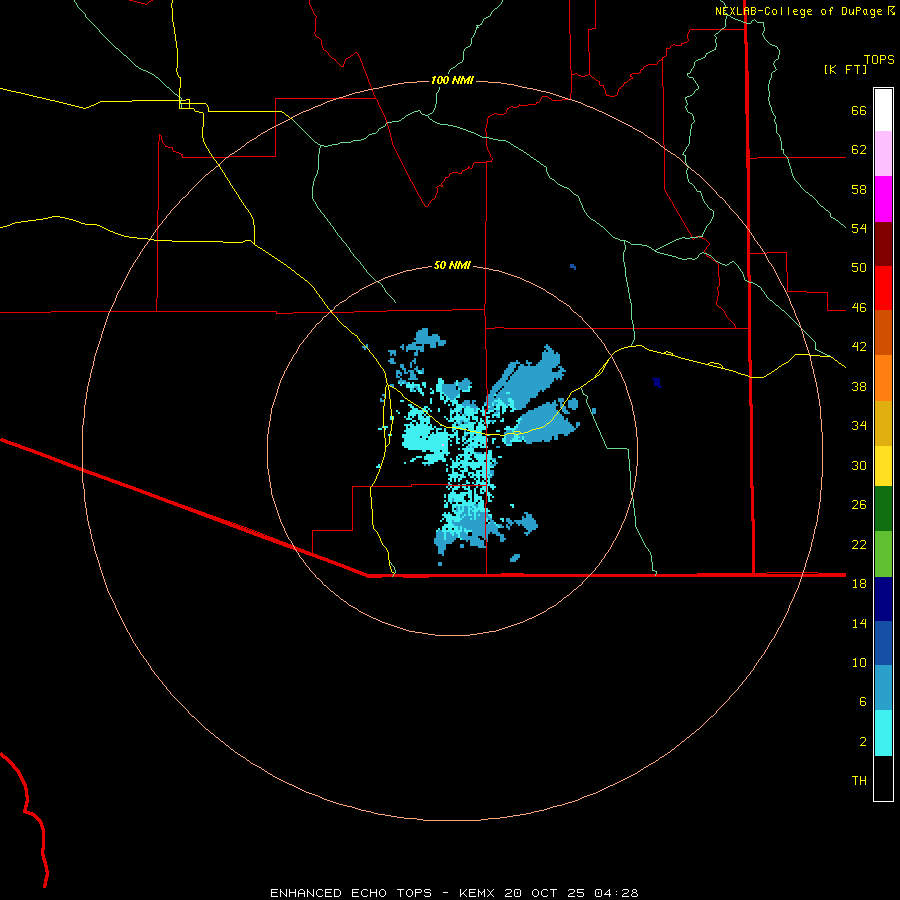
Task: Pick the cyan legend swatch
Action: (x=883, y=733)
